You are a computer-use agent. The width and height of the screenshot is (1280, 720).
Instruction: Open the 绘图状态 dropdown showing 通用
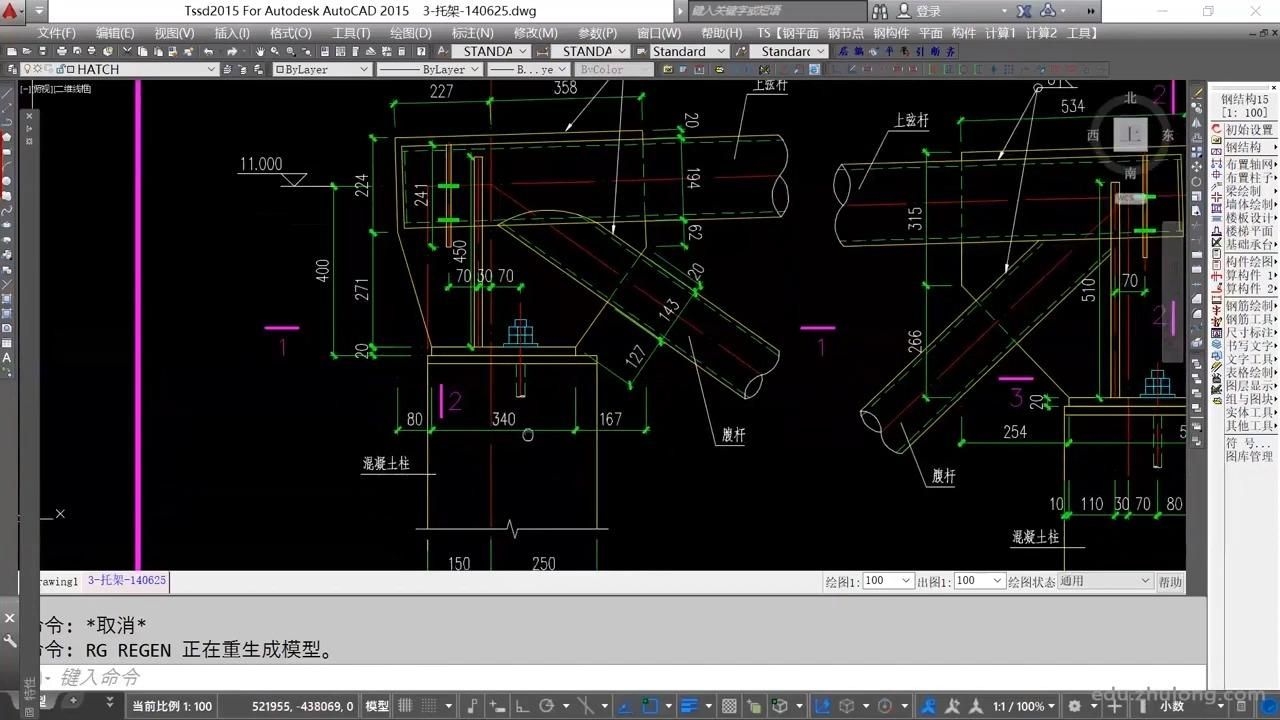click(x=1105, y=581)
